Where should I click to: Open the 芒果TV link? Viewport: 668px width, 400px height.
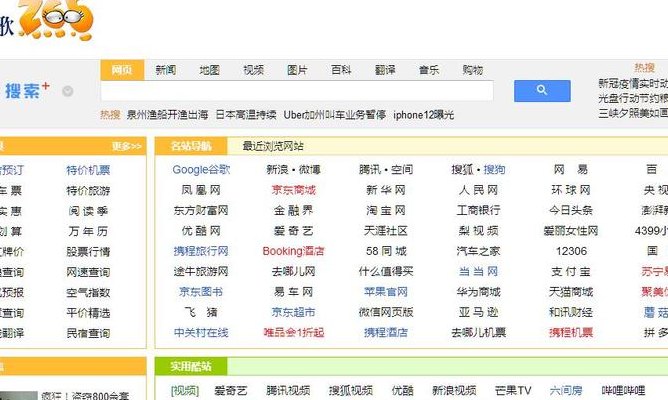pos(513,390)
